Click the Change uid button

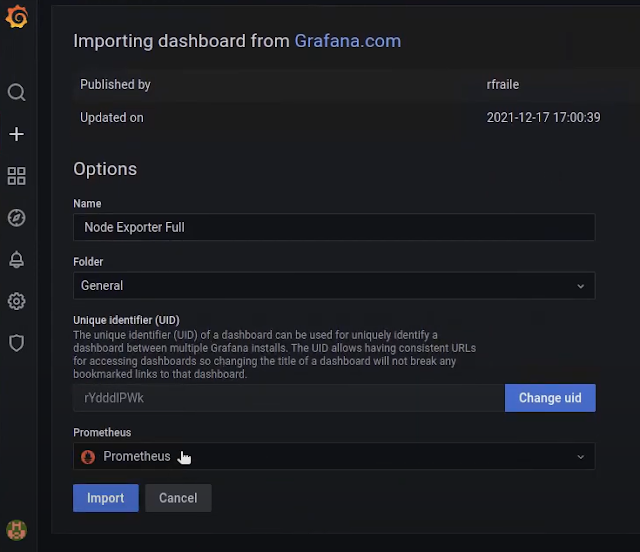(x=550, y=398)
